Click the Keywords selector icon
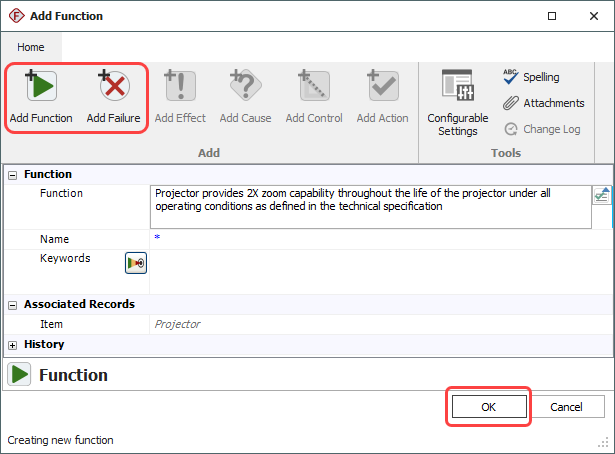The width and height of the screenshot is (615, 454). 135,263
